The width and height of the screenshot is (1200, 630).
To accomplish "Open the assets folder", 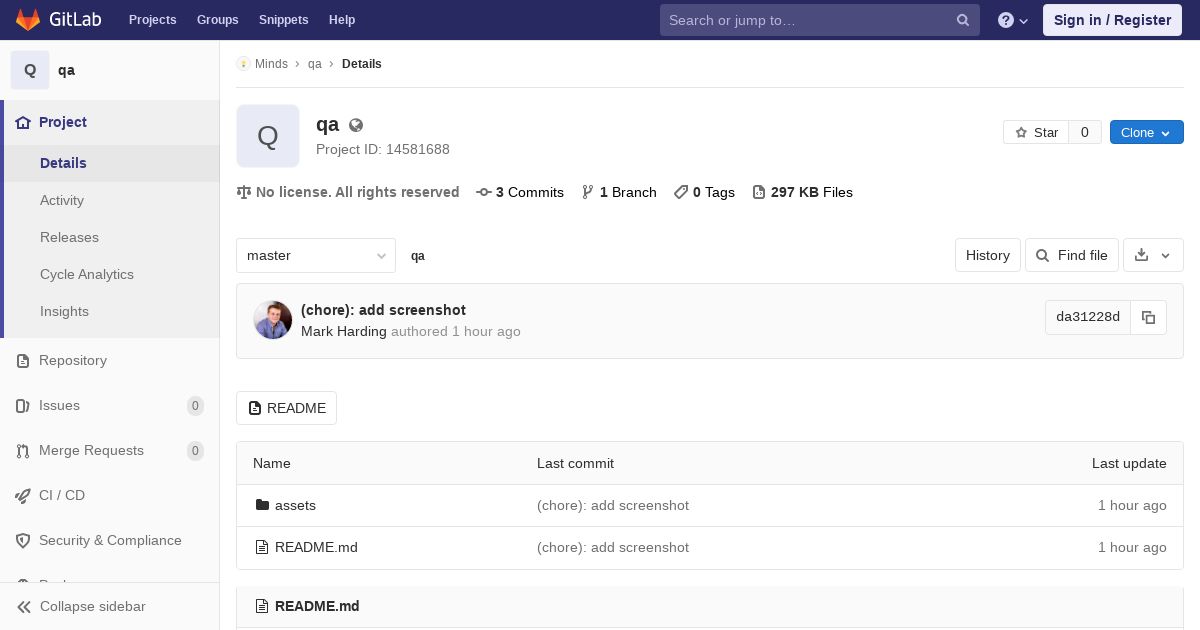I will [x=295, y=505].
